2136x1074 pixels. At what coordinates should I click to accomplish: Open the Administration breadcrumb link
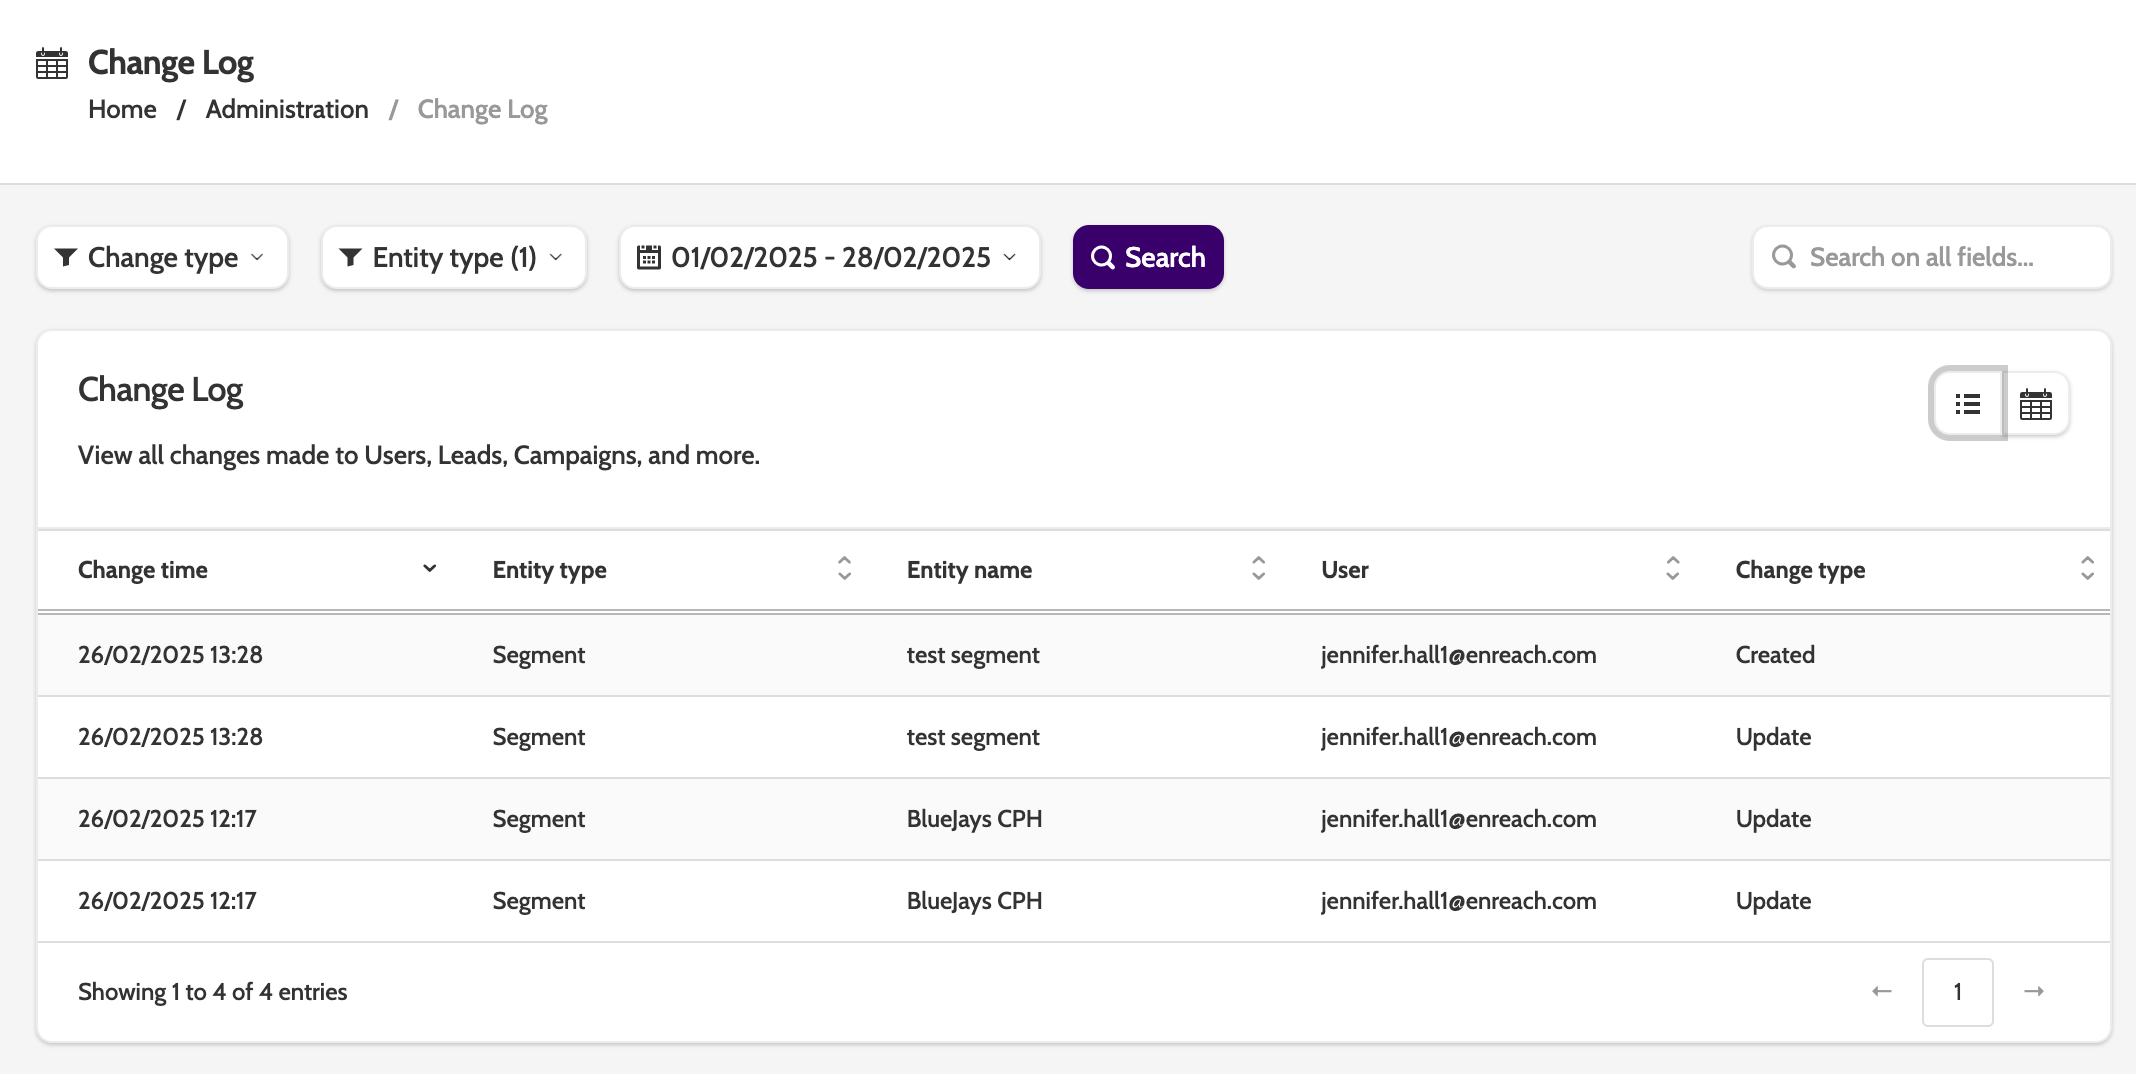[x=287, y=109]
